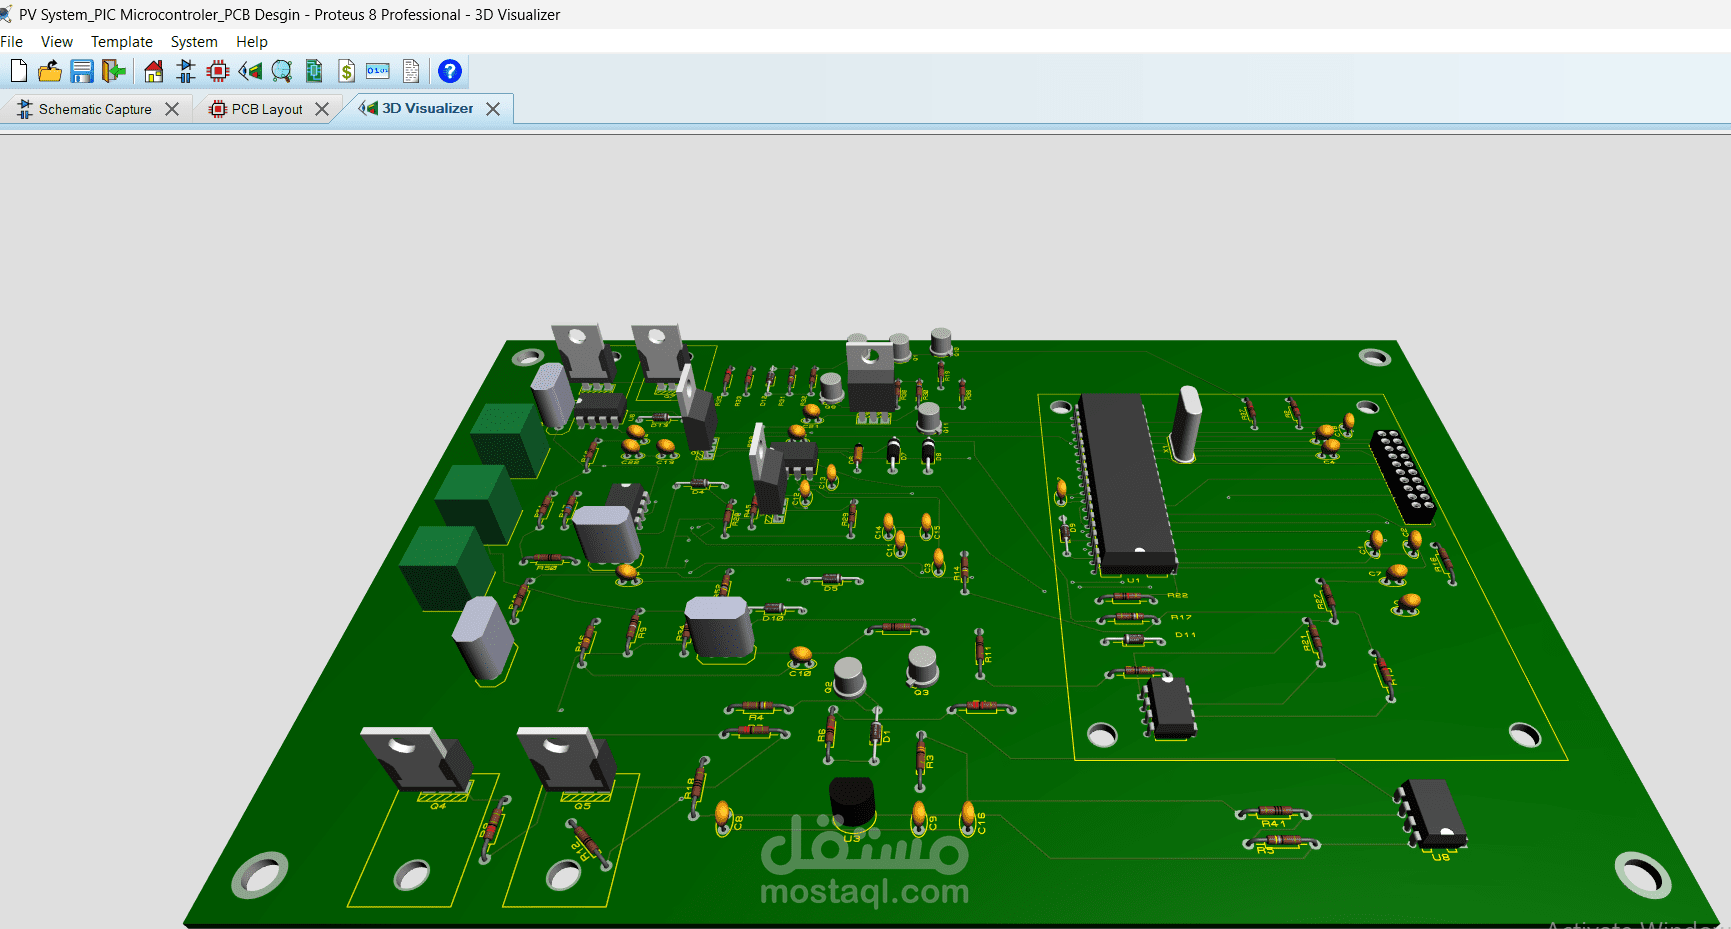Open help with the blue question mark icon
Image resolution: width=1731 pixels, height=929 pixels.
[450, 71]
